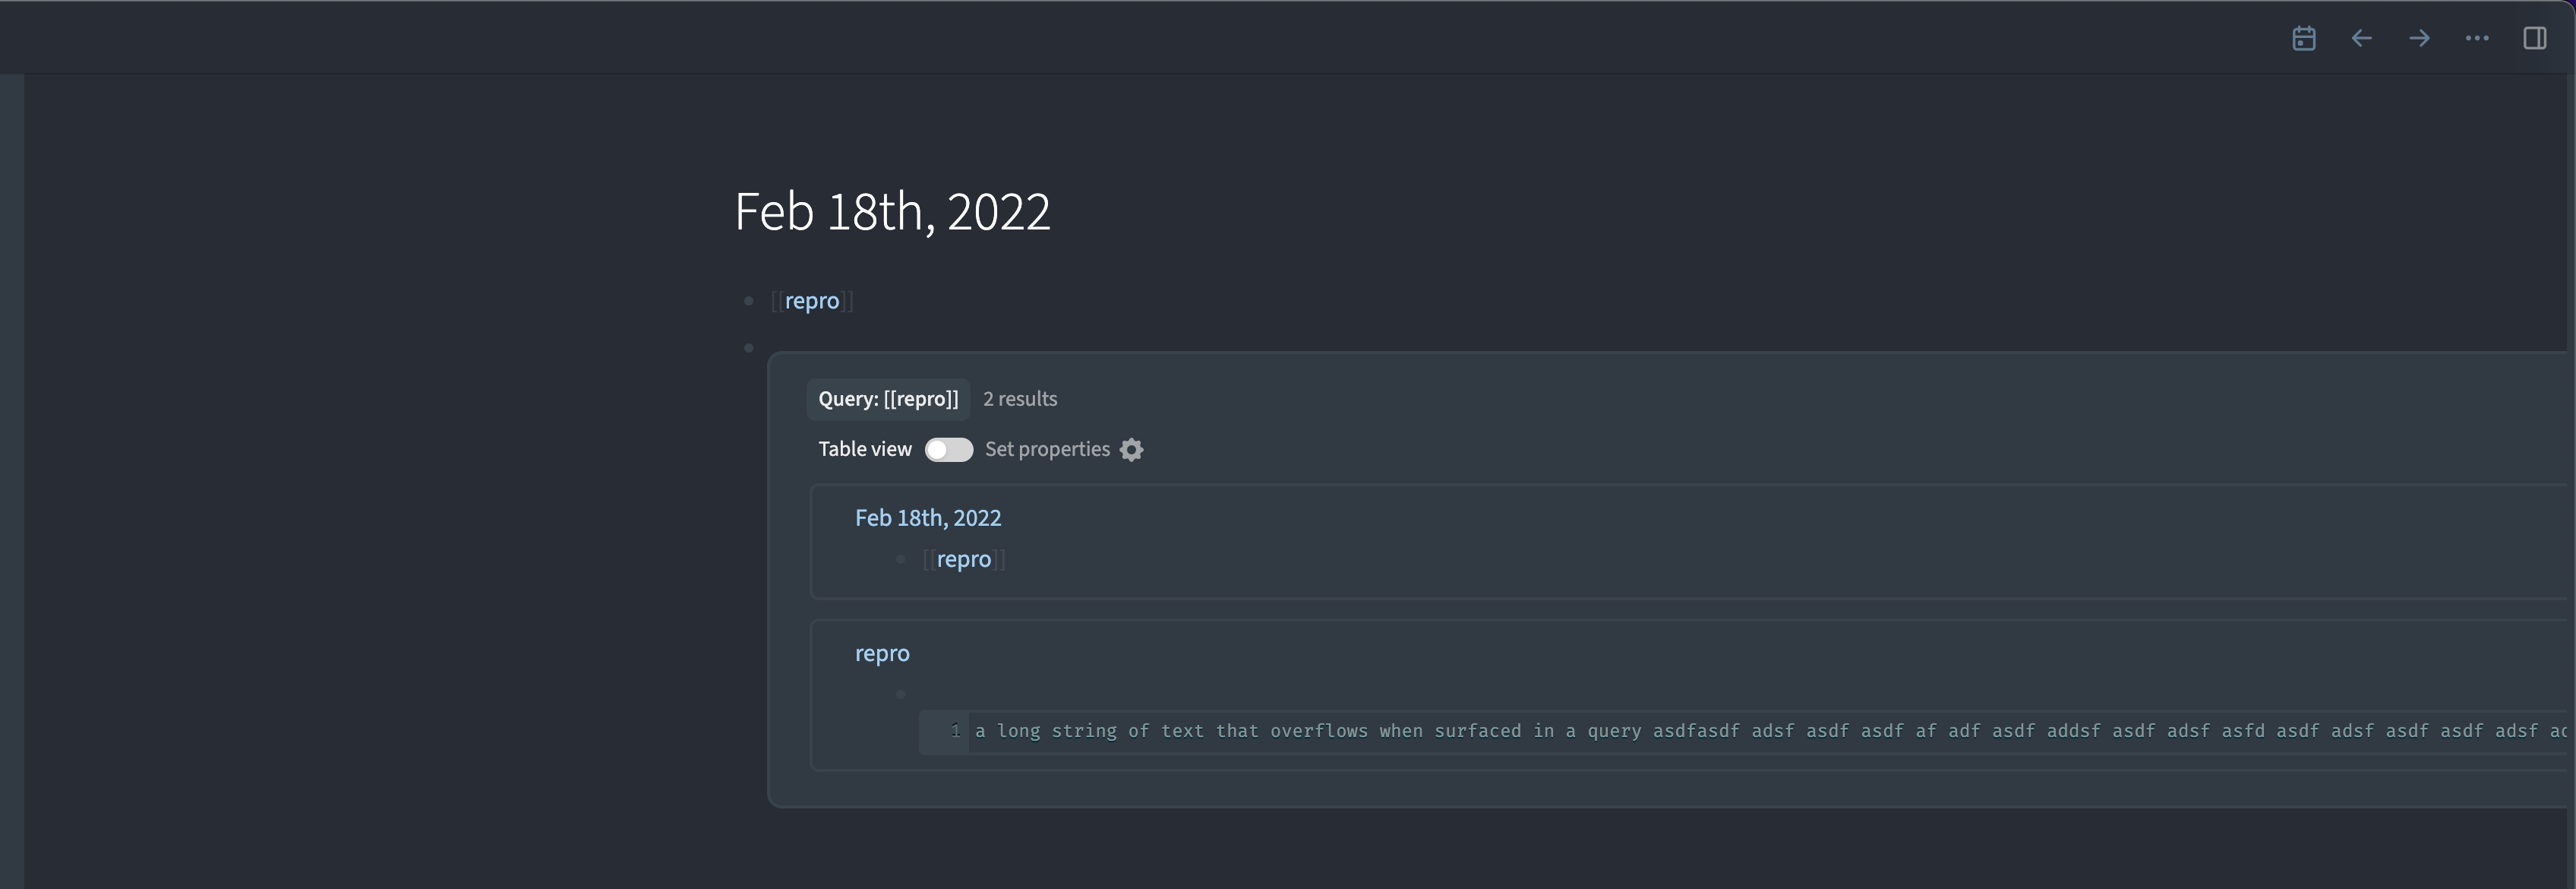The width and height of the screenshot is (2576, 889).
Task: Click the Query: [[repro]] pill
Action: [888, 398]
